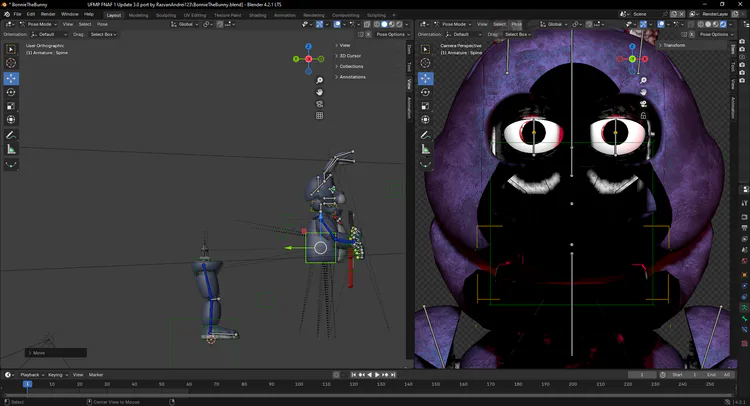
Task: Activate the Scale tool in left viewport
Action: click(x=11, y=106)
